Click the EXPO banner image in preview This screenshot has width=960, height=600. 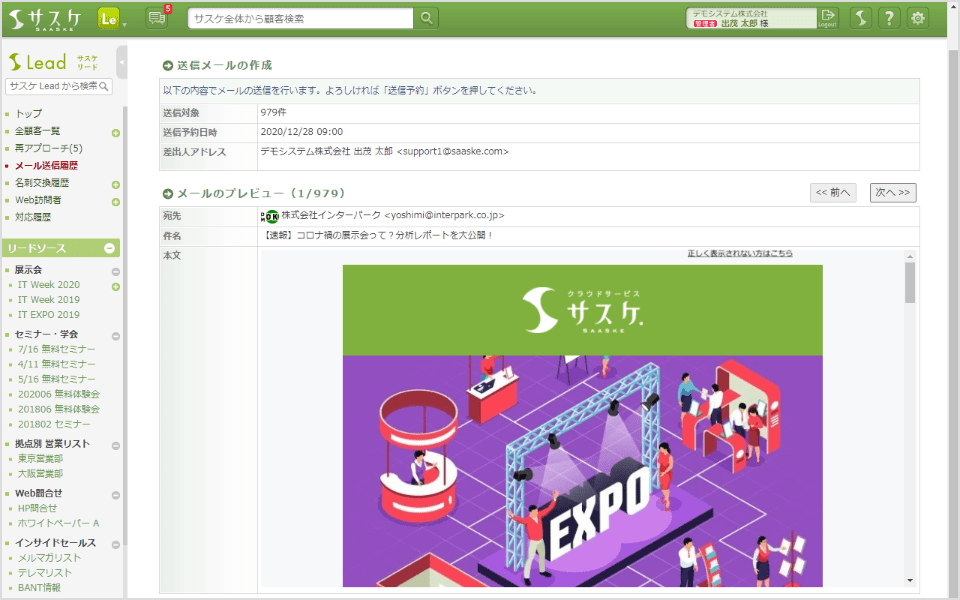point(583,471)
